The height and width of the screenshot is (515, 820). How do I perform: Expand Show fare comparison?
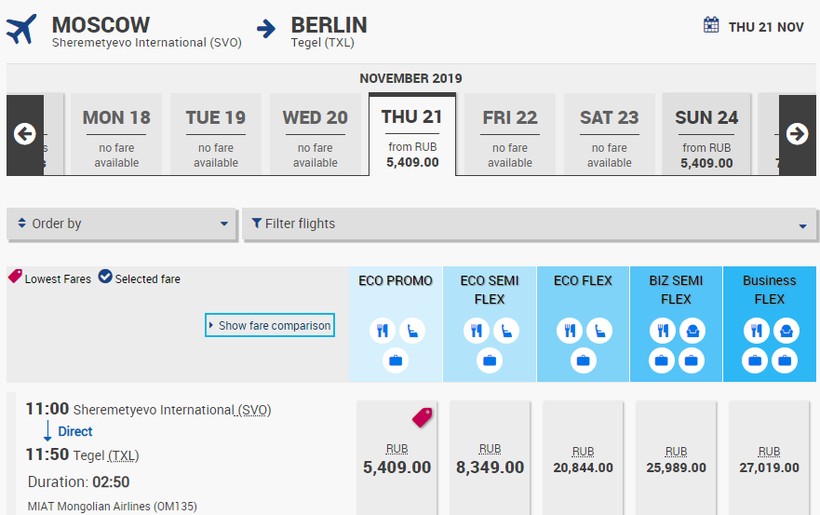point(269,325)
